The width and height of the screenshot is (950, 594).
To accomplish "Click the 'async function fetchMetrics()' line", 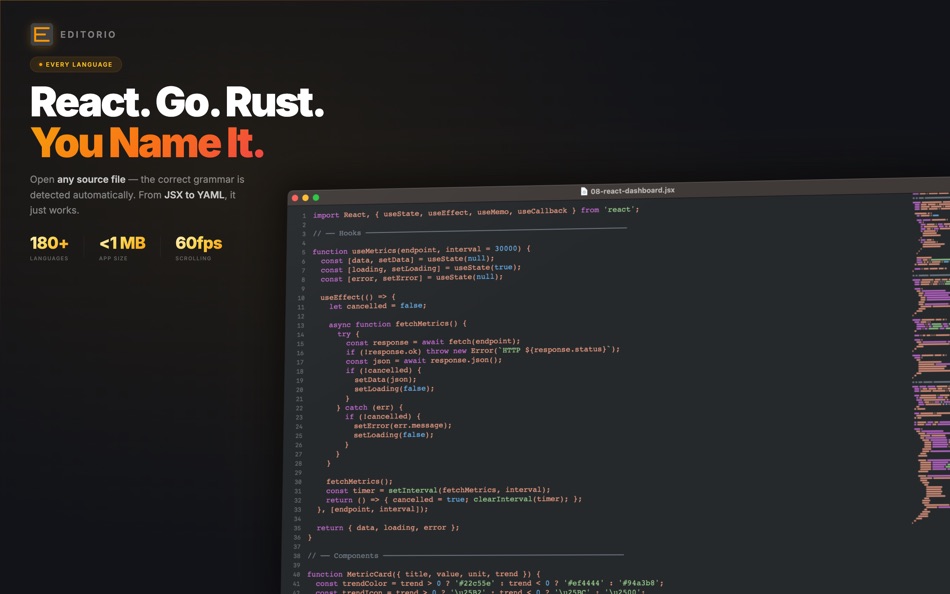I will pos(397,324).
